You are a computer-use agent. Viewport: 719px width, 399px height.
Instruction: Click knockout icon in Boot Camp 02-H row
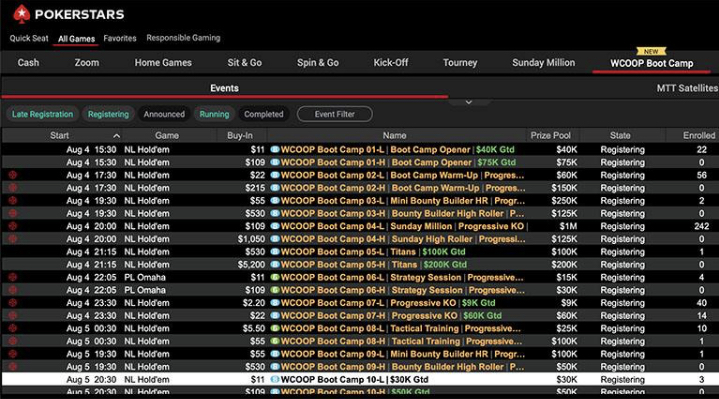click(13, 188)
